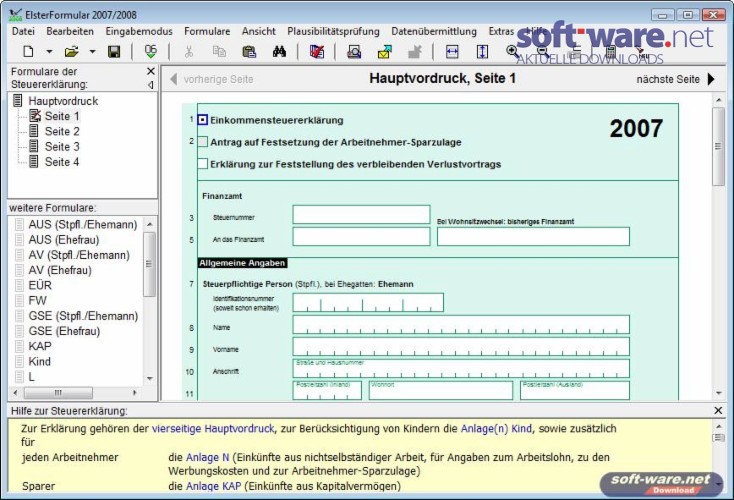The height and width of the screenshot is (500, 734).
Task: Select AV (Stpfl./Ehemann) form
Action: 79,255
